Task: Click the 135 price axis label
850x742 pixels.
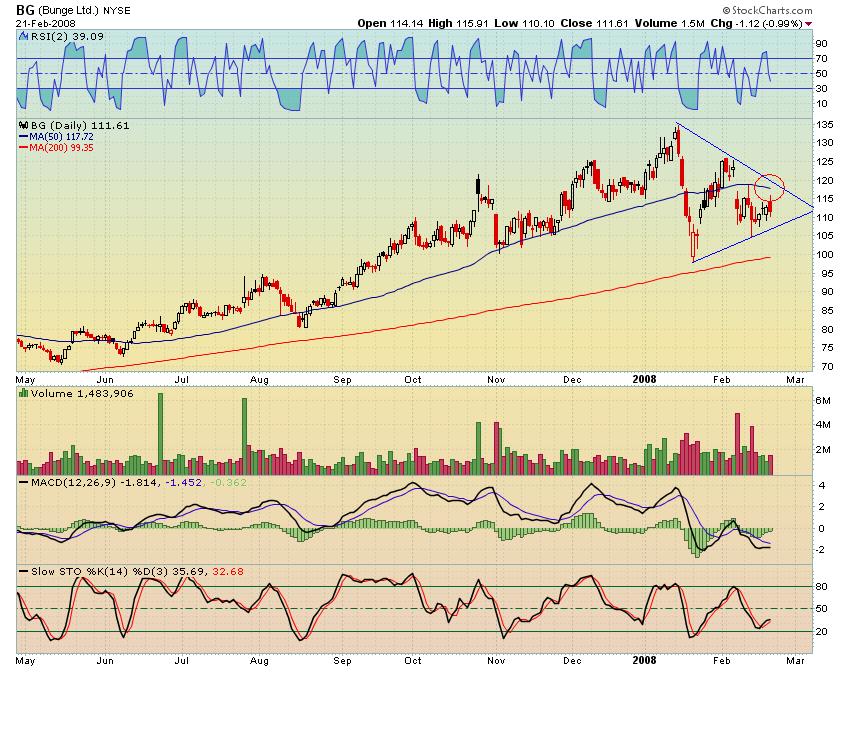Action: (x=825, y=125)
